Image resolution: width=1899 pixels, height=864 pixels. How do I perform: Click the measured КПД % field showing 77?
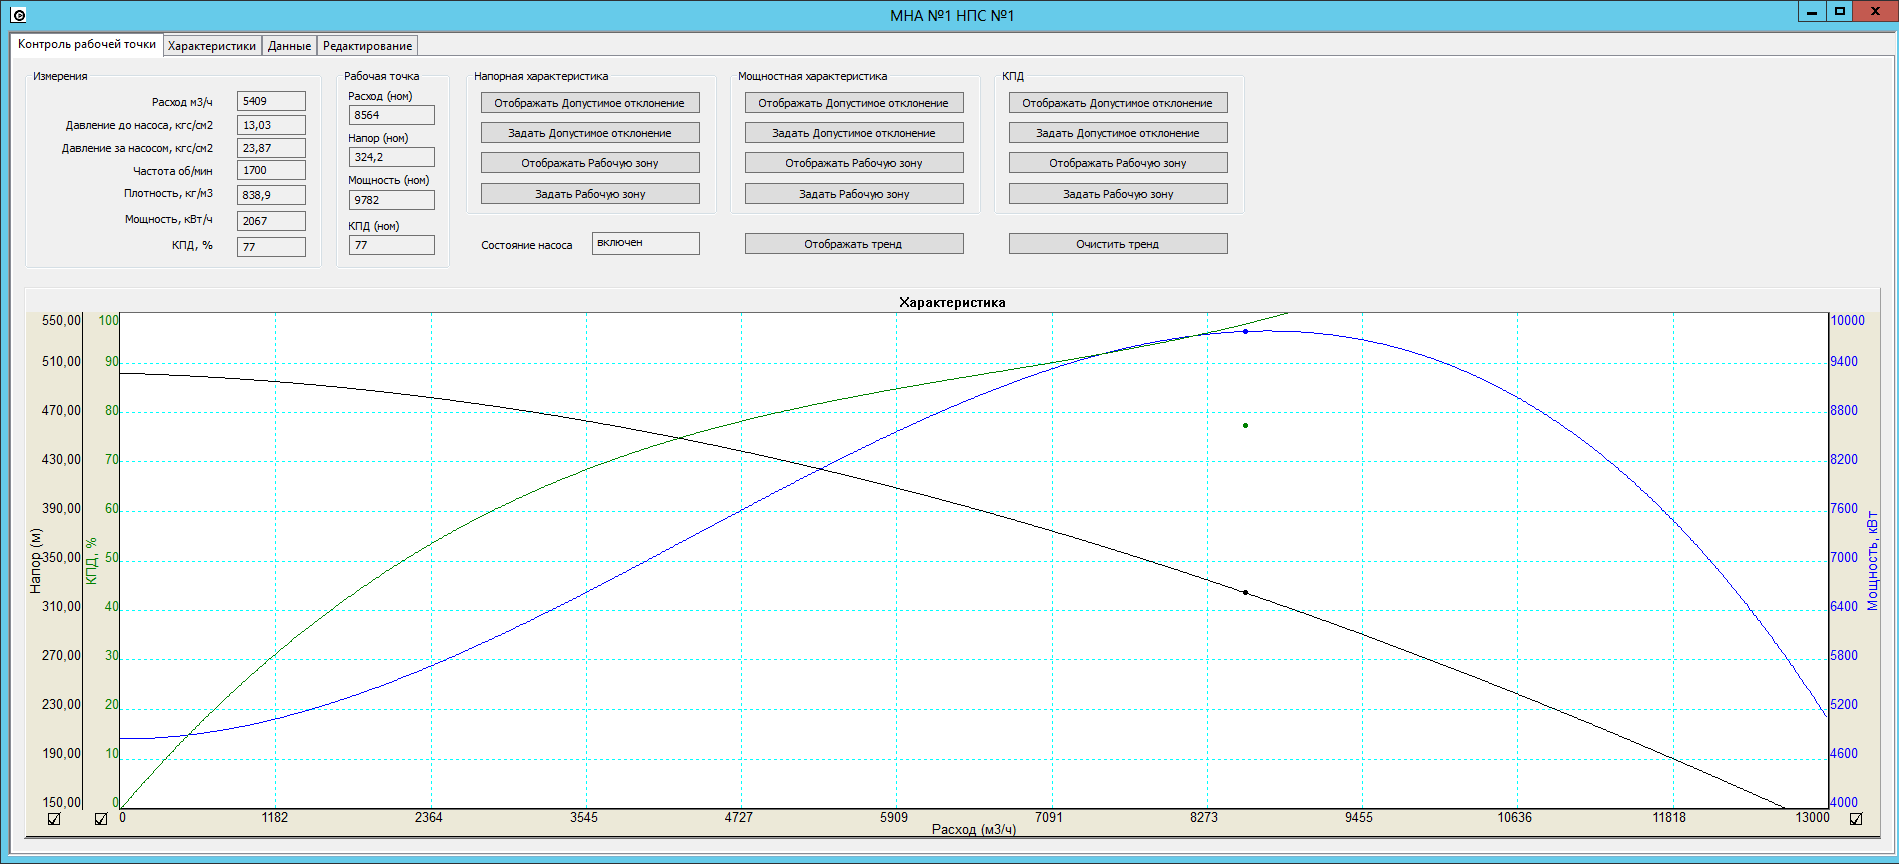tap(271, 247)
